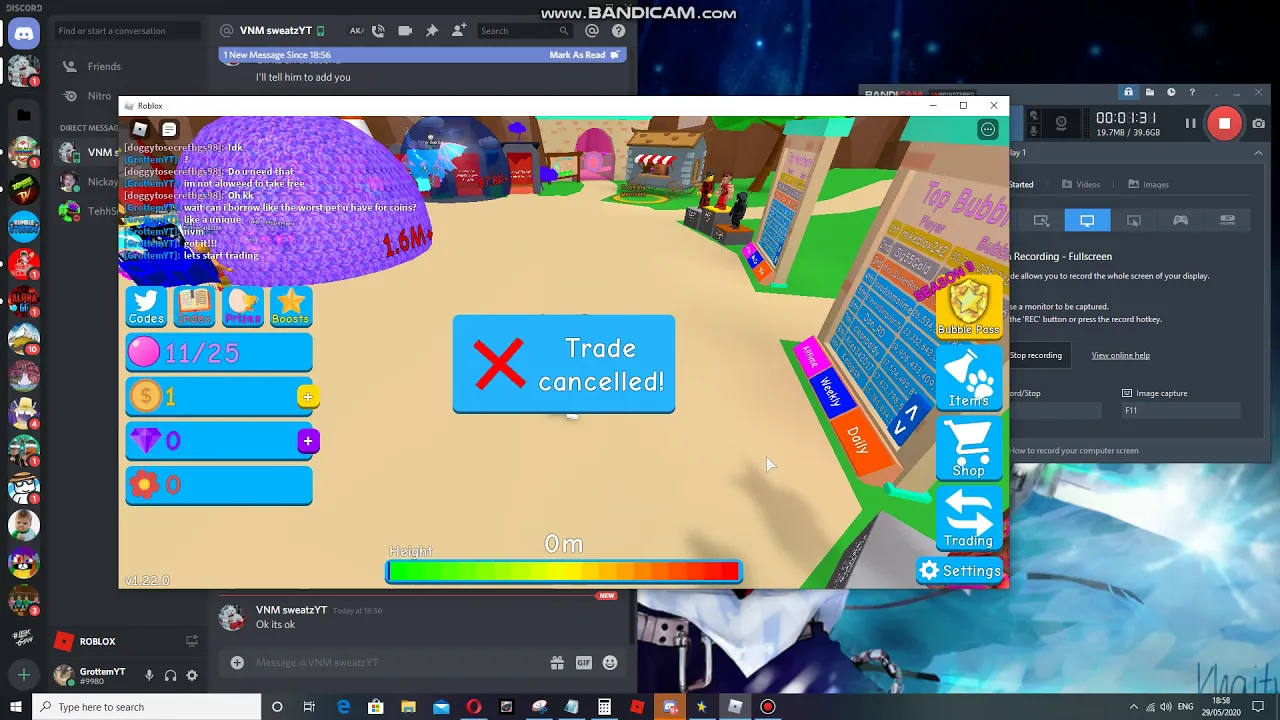Click the Roblox three-dot menu button
Image resolution: width=1280 pixels, height=720 pixels.
[x=988, y=129]
